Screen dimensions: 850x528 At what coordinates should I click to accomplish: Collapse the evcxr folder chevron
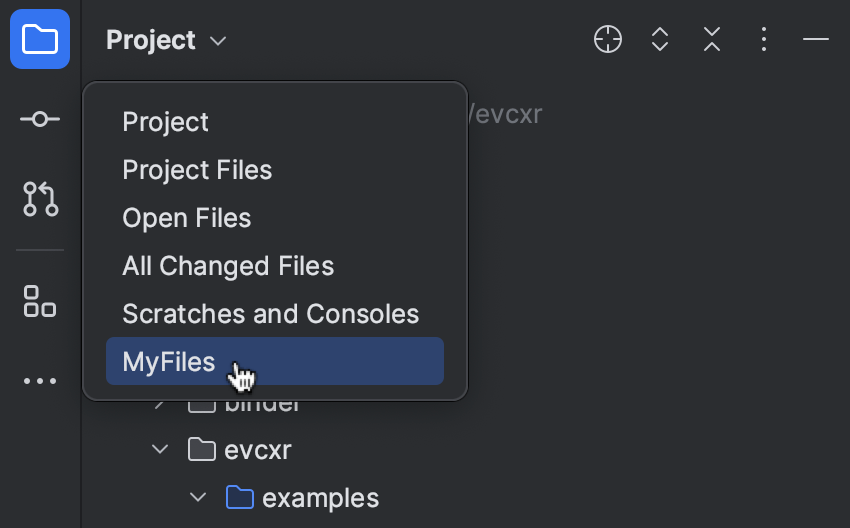160,449
